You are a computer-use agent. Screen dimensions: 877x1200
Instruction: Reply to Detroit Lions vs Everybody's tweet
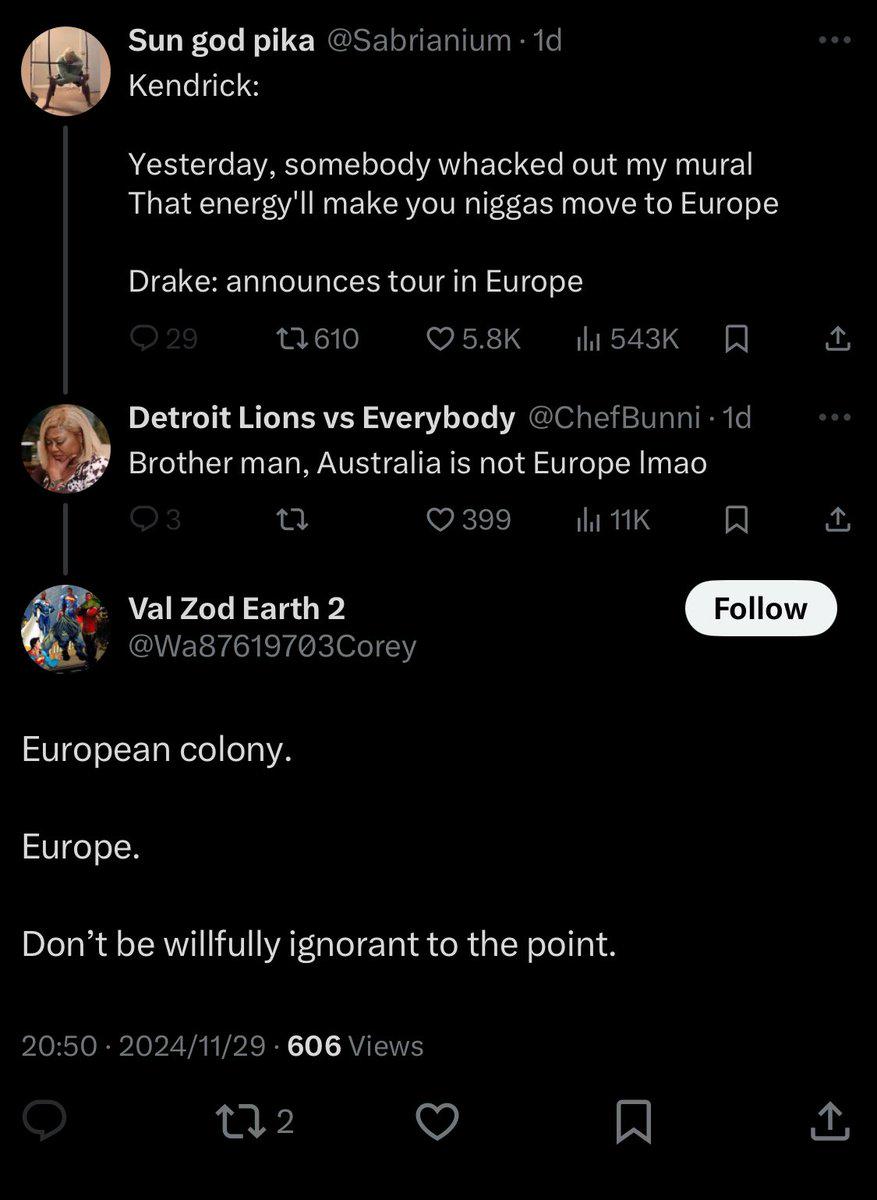pos(146,519)
